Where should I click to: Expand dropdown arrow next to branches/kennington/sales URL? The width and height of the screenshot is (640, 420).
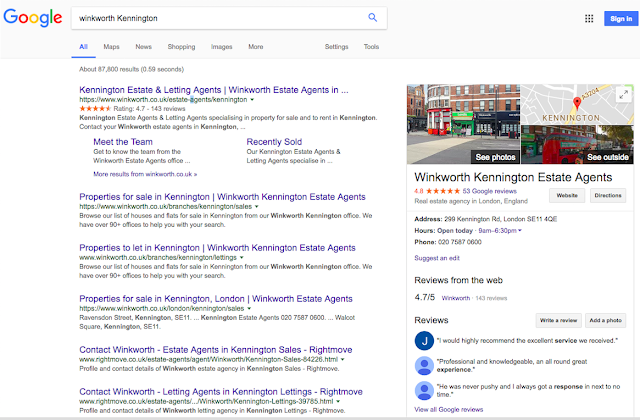pyautogui.click(x=257, y=207)
